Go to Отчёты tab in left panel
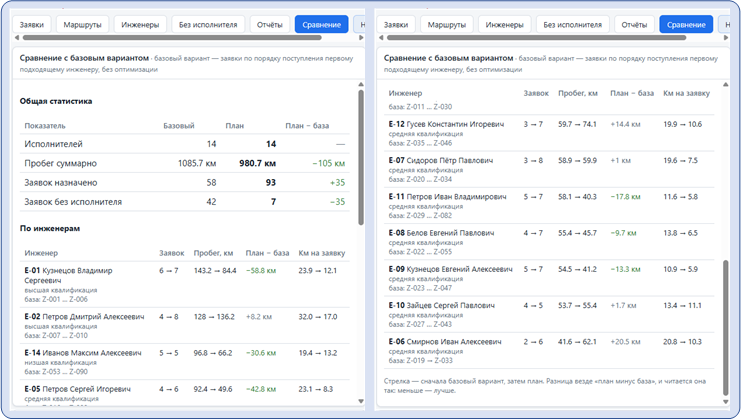 click(269, 25)
